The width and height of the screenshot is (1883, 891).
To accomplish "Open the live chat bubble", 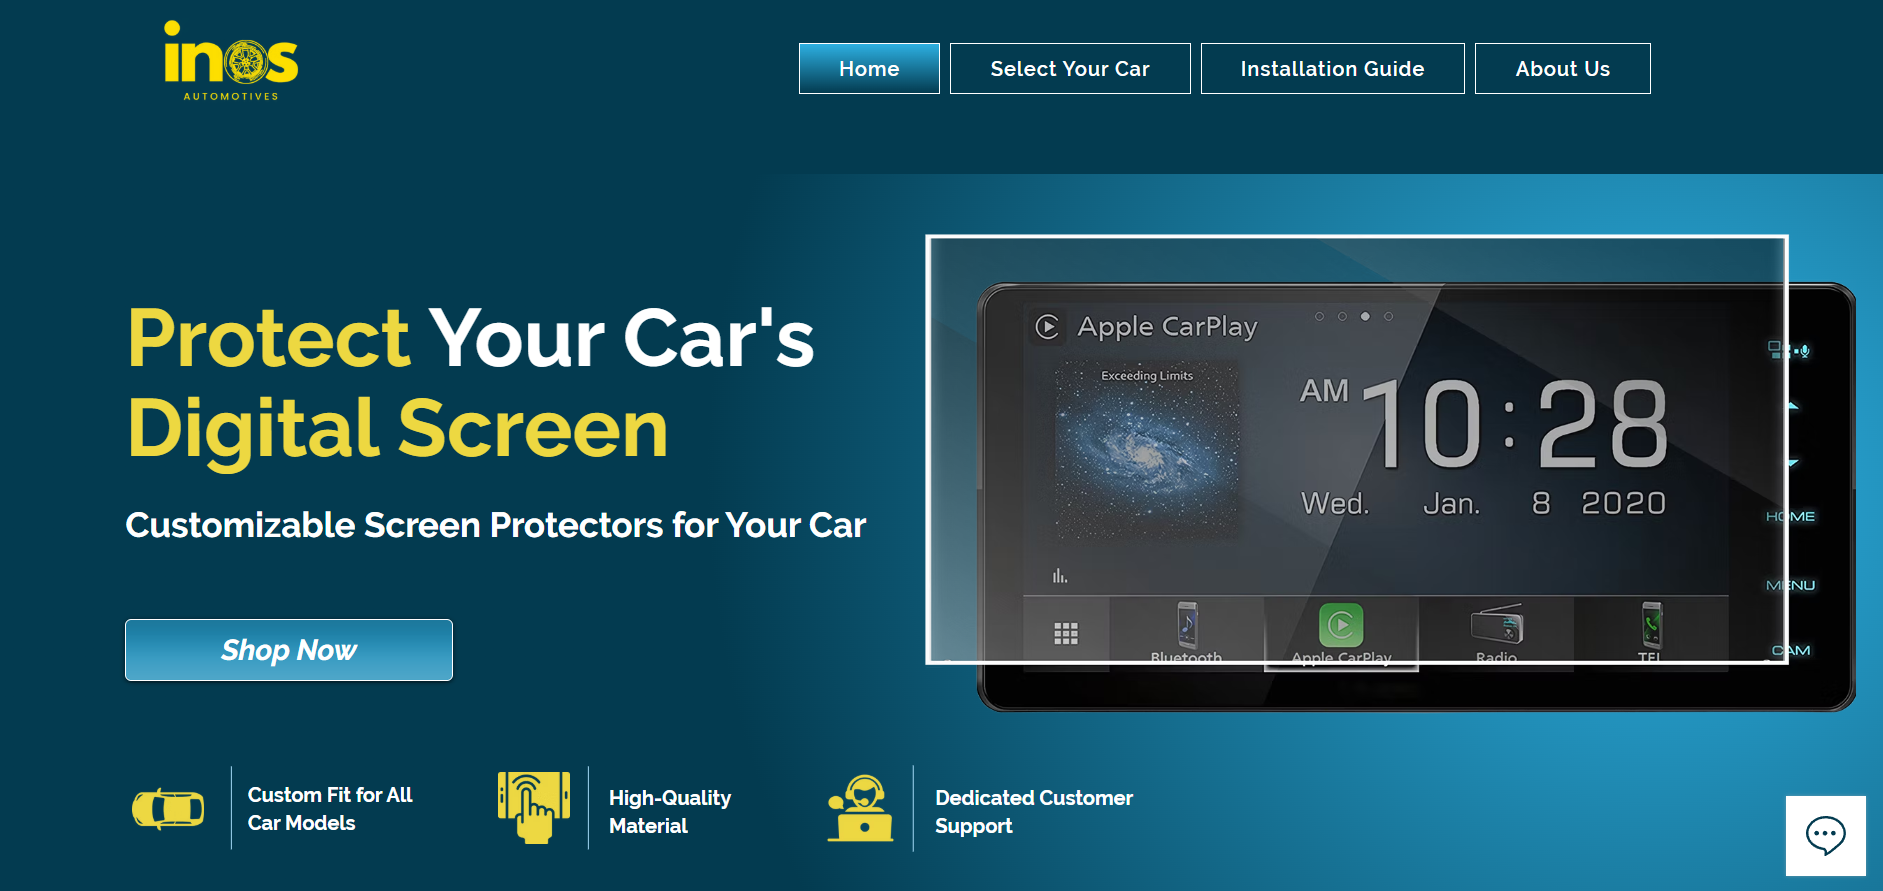I will tap(1826, 835).
